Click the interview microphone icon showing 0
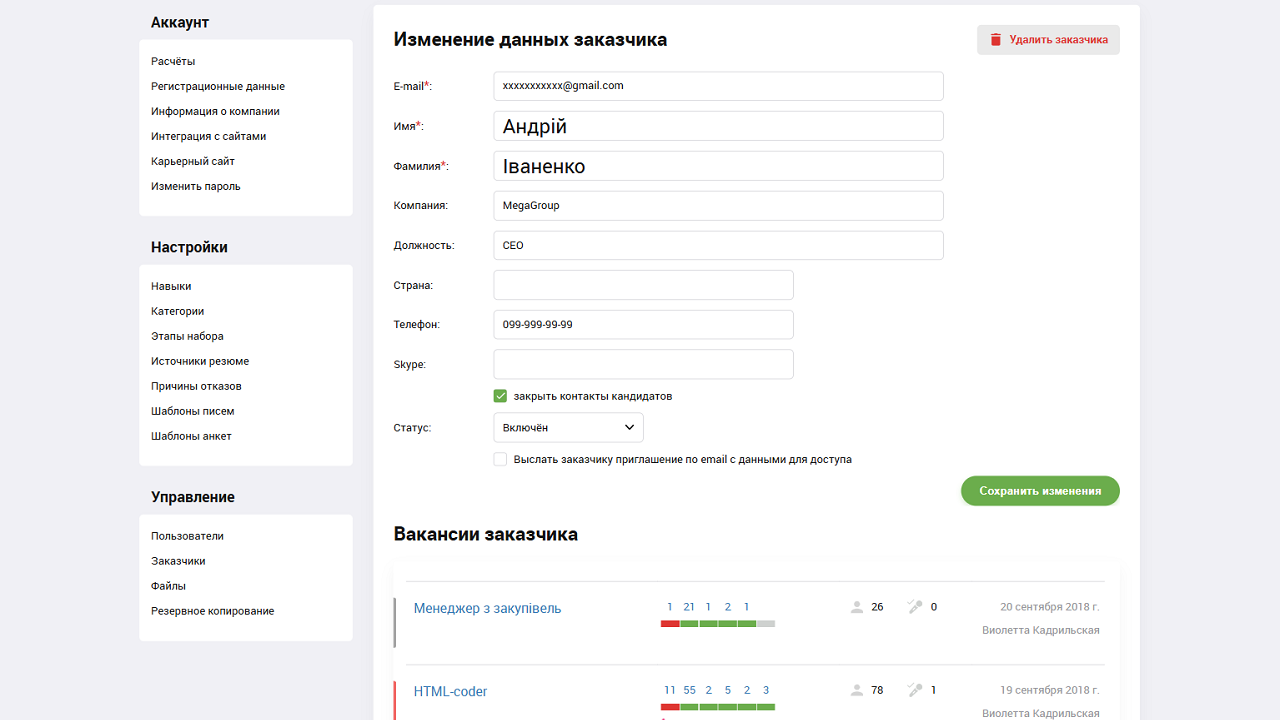1280x720 pixels. [x=914, y=606]
